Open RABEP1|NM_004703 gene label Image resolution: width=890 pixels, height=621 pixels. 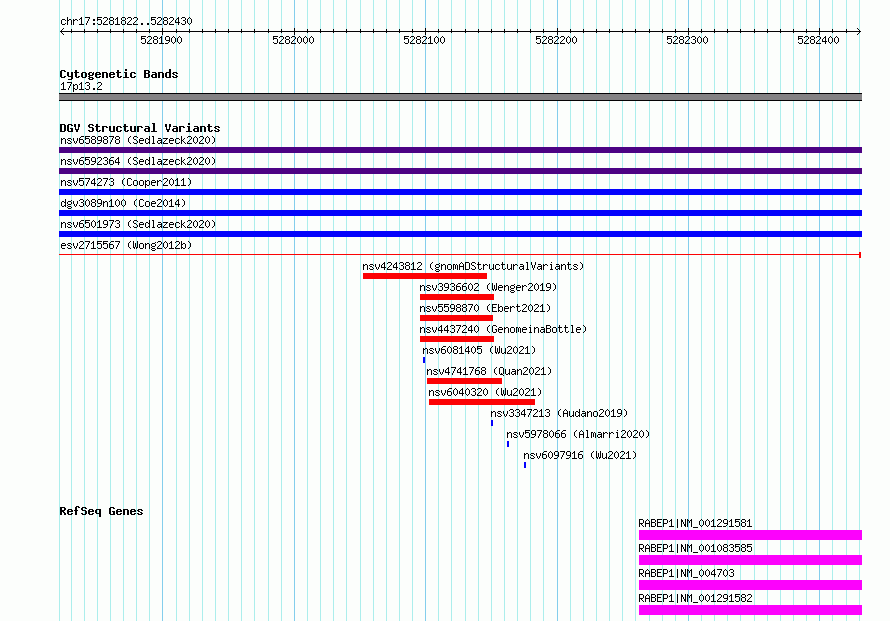[686, 573]
